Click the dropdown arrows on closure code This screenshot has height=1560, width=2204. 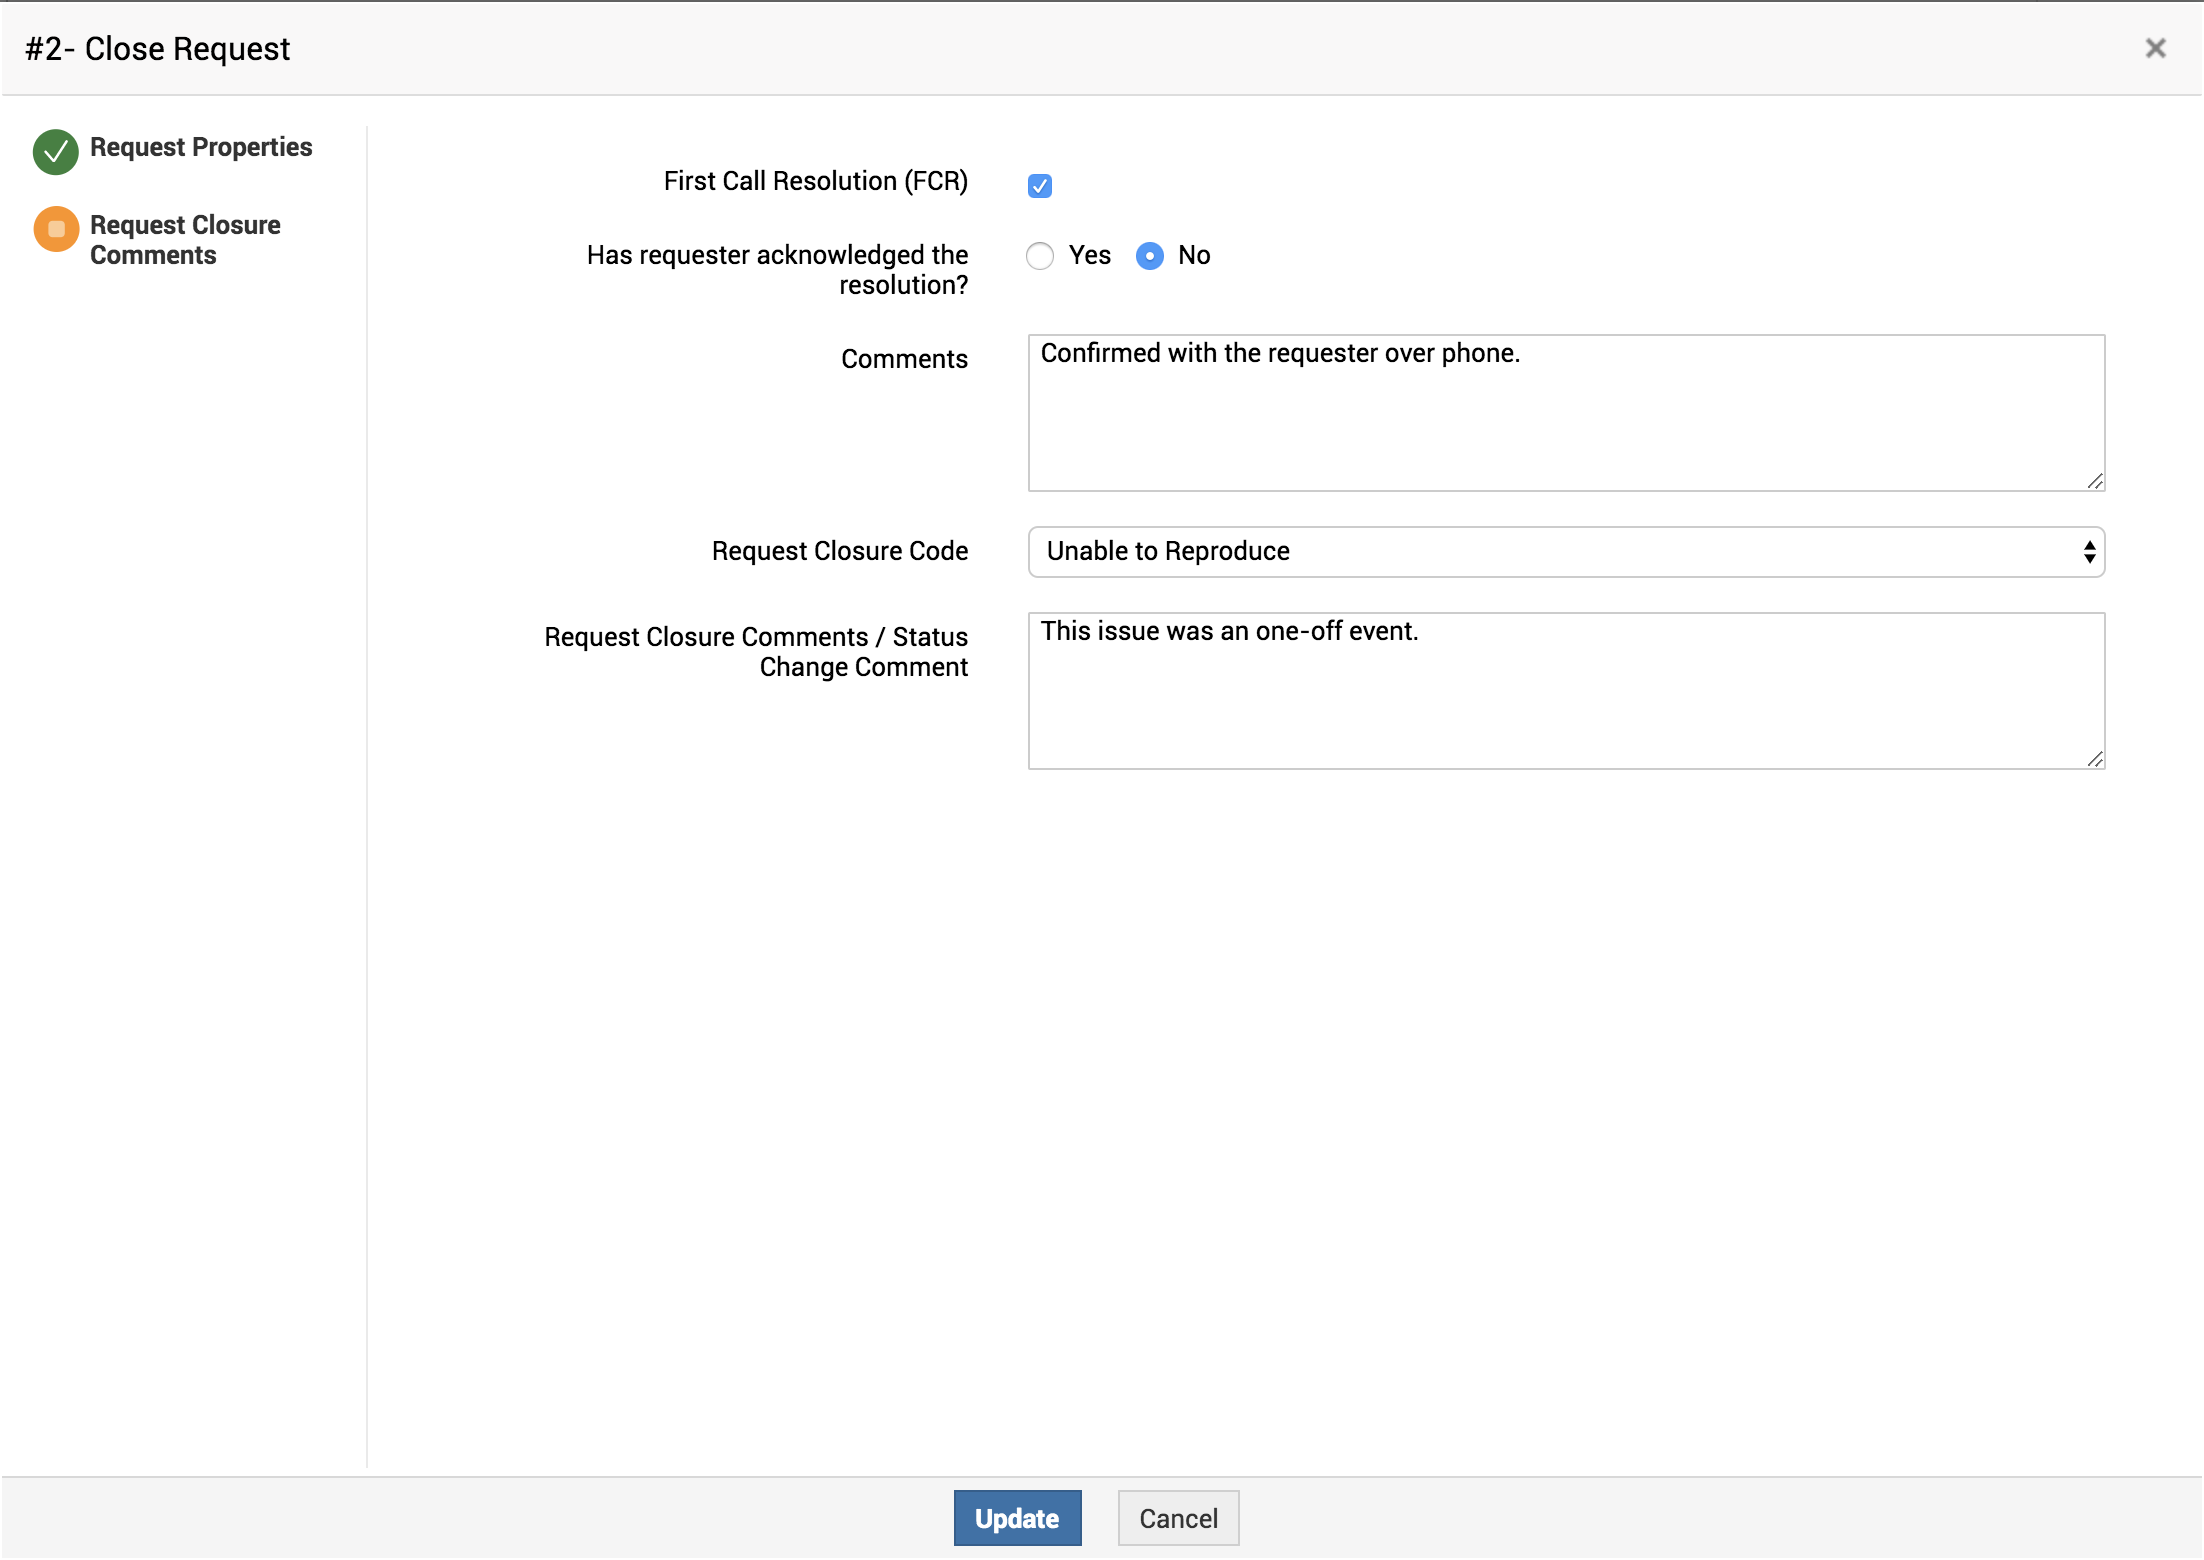pyautogui.click(x=2089, y=552)
